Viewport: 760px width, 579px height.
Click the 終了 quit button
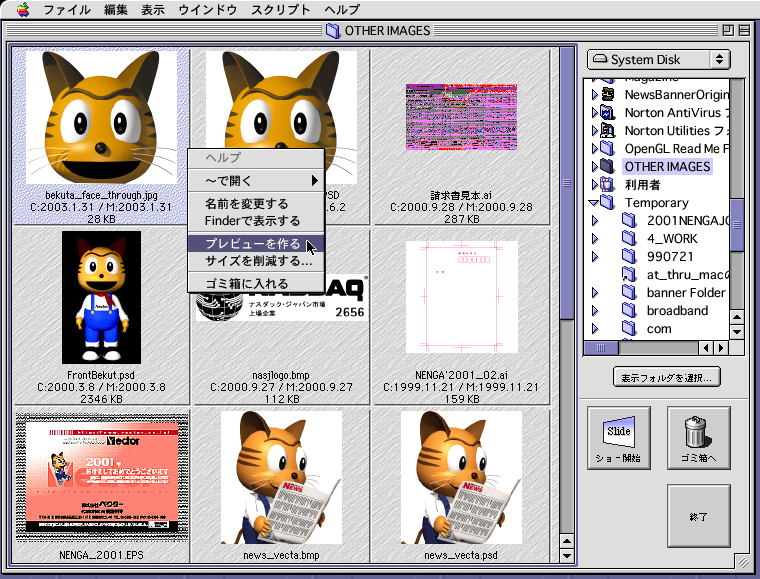click(698, 516)
